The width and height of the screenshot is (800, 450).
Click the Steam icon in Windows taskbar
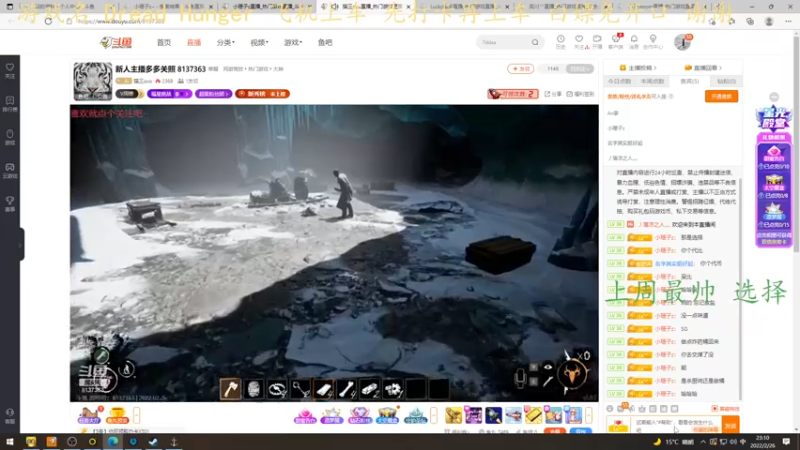[x=154, y=442]
